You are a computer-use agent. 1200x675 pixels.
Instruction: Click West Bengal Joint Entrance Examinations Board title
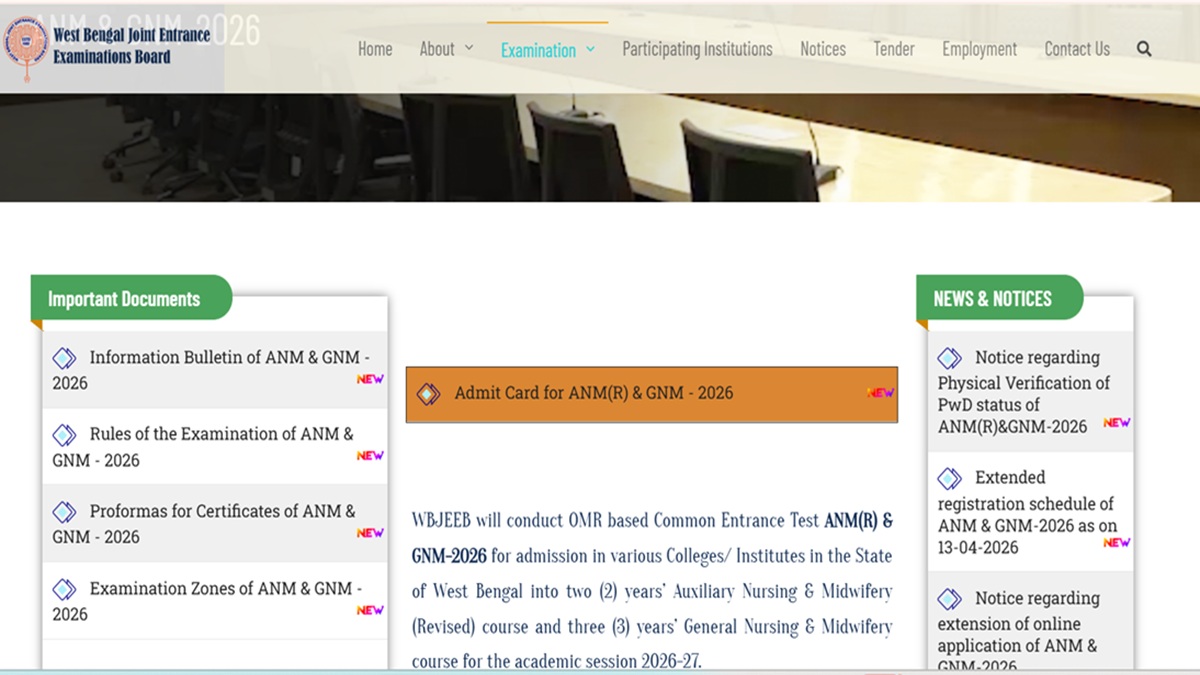coord(131,46)
